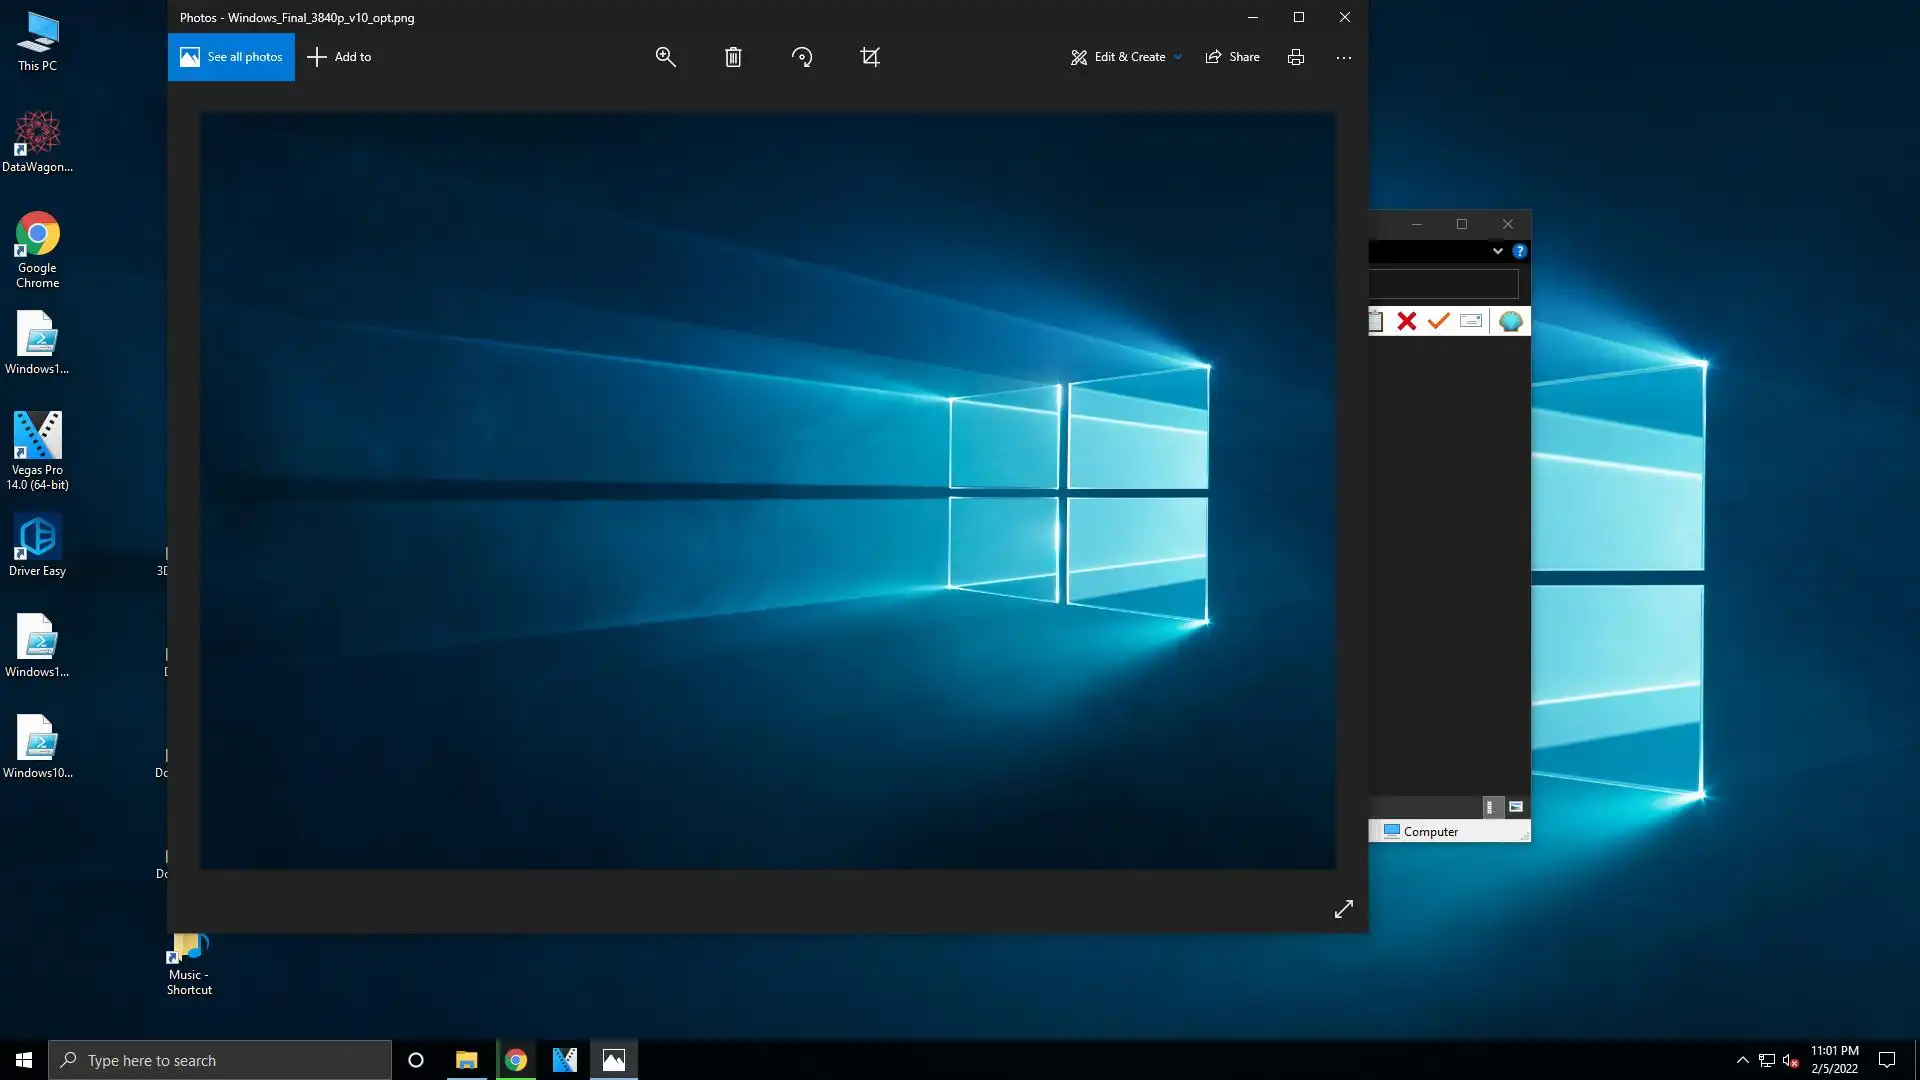Click See all photos button
This screenshot has width=1920, height=1080.
pos(231,57)
